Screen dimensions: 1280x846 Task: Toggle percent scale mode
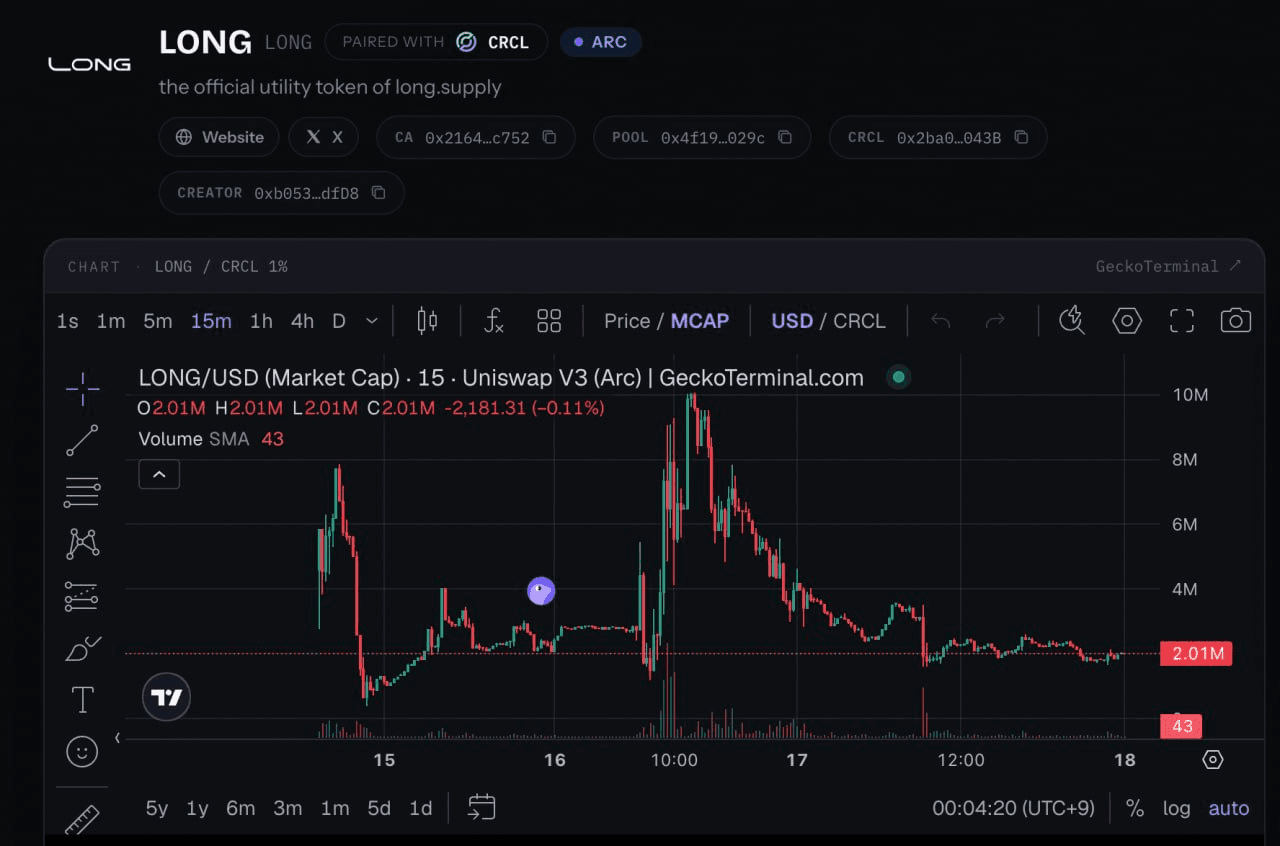(x=1135, y=808)
